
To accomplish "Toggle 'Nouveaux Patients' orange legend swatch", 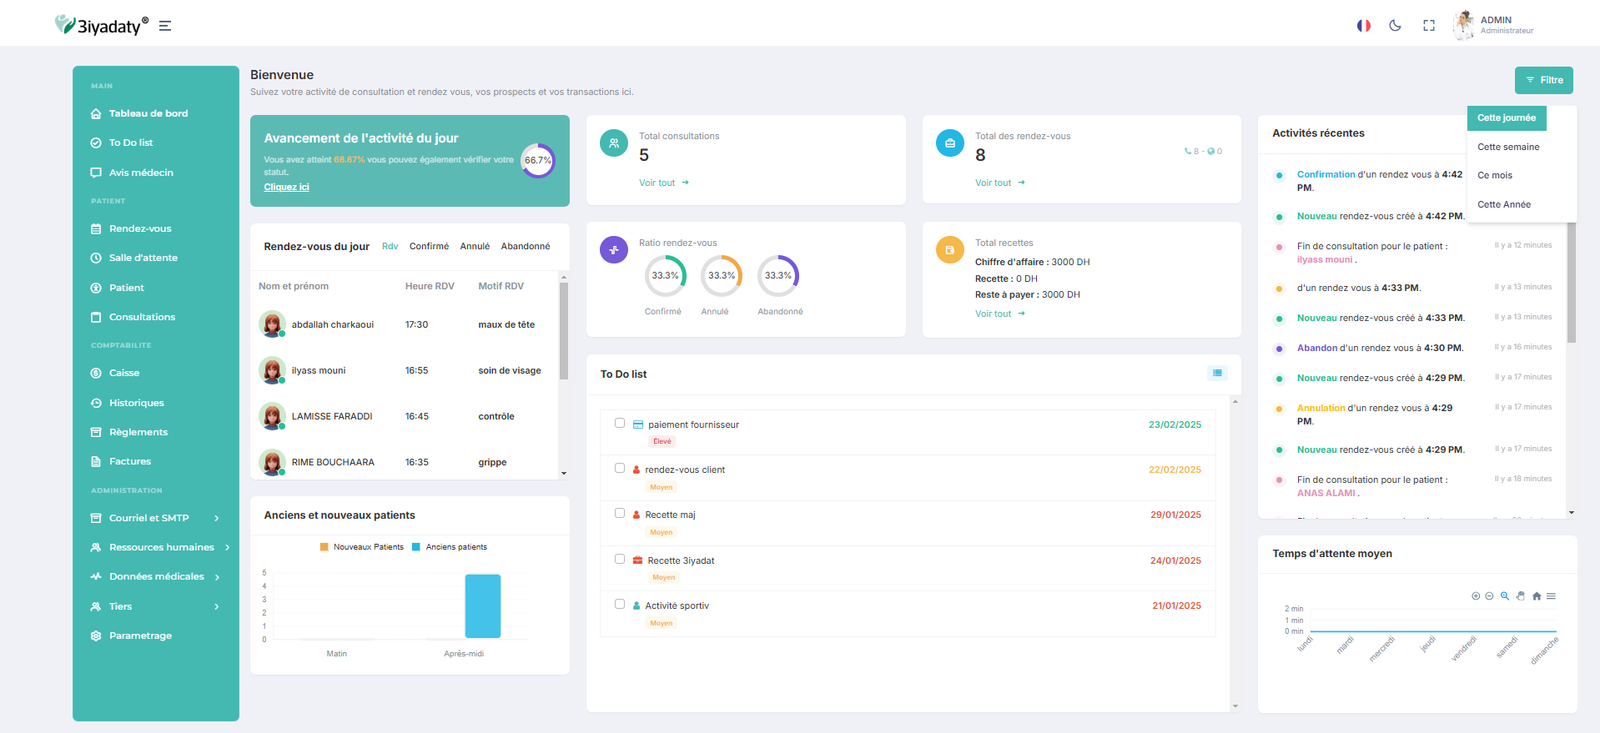I will 324,547.
